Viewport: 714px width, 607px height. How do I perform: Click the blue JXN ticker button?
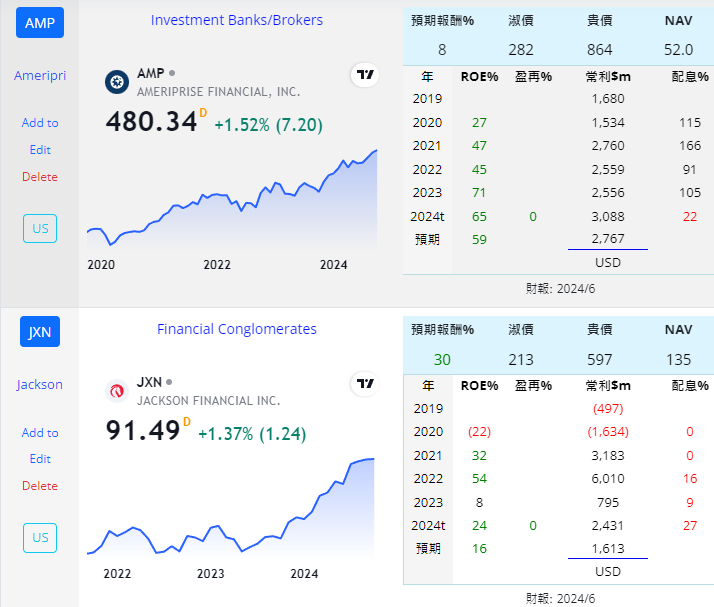[40, 332]
